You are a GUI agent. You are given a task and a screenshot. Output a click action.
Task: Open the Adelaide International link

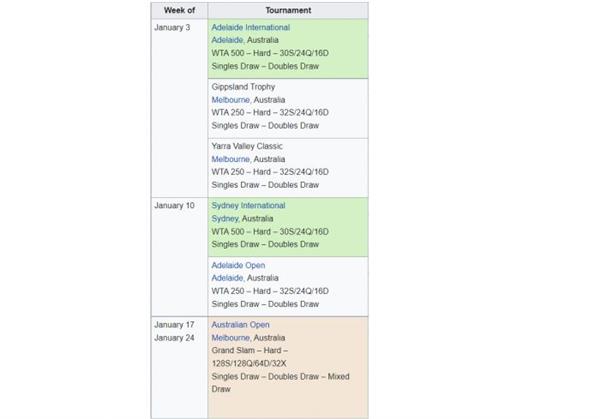click(251, 28)
